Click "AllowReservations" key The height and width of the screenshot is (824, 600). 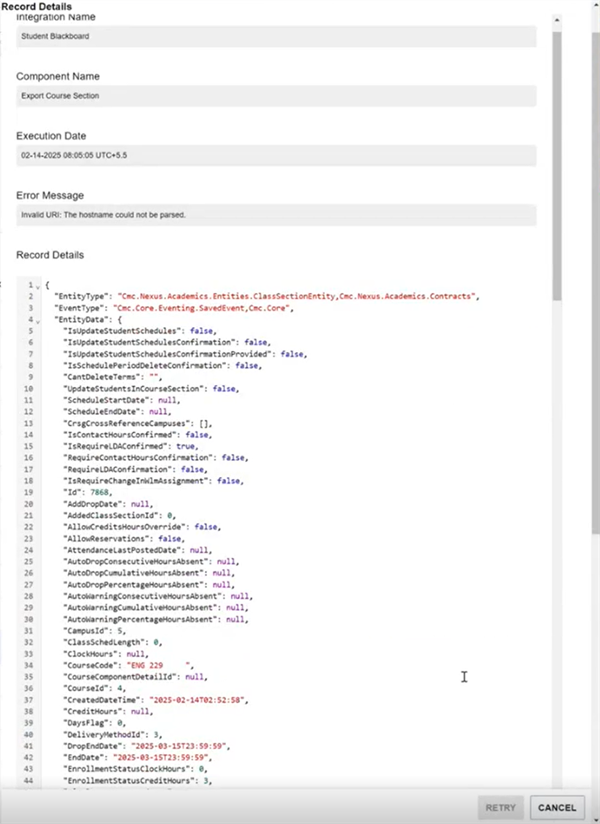[x=106, y=539]
